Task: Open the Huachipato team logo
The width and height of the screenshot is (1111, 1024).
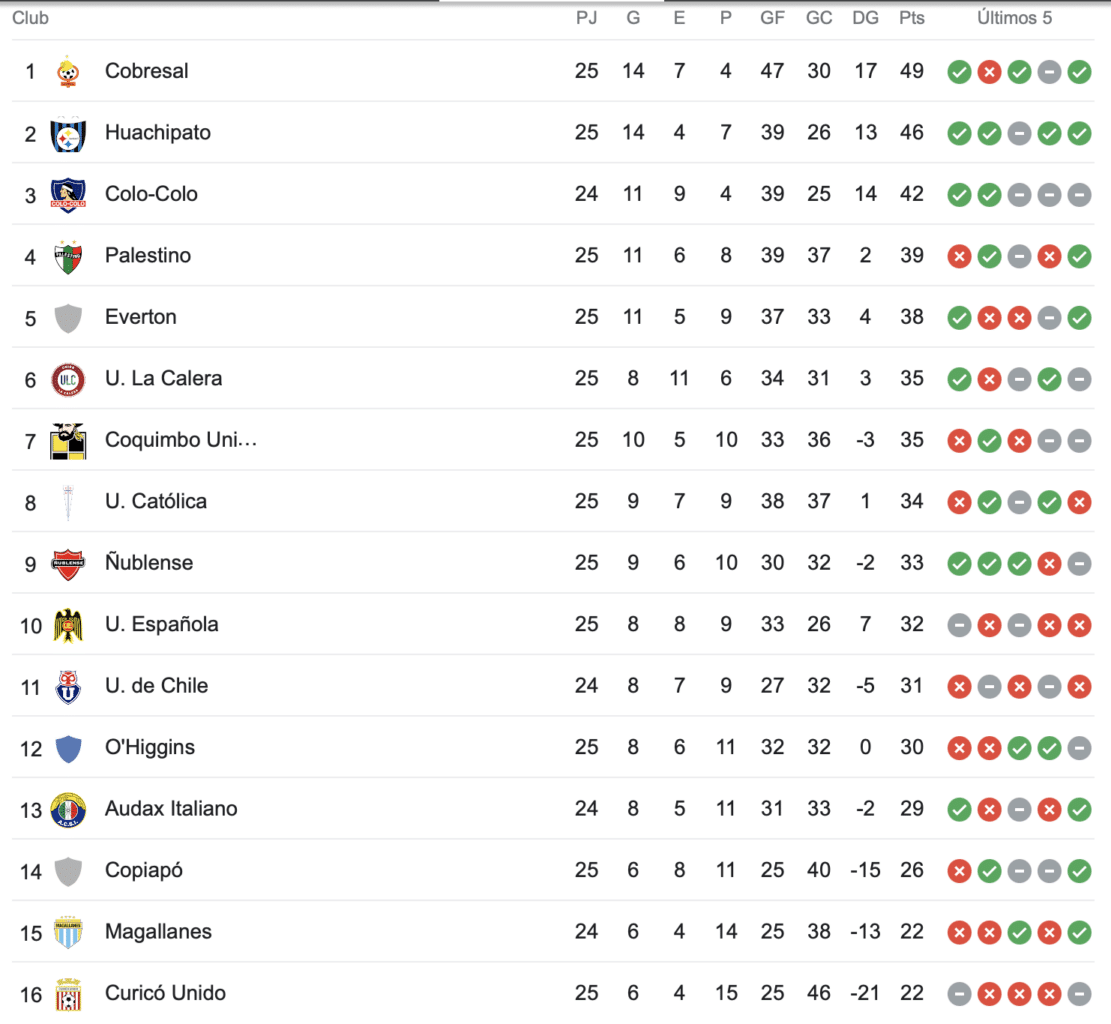Action: (68, 133)
